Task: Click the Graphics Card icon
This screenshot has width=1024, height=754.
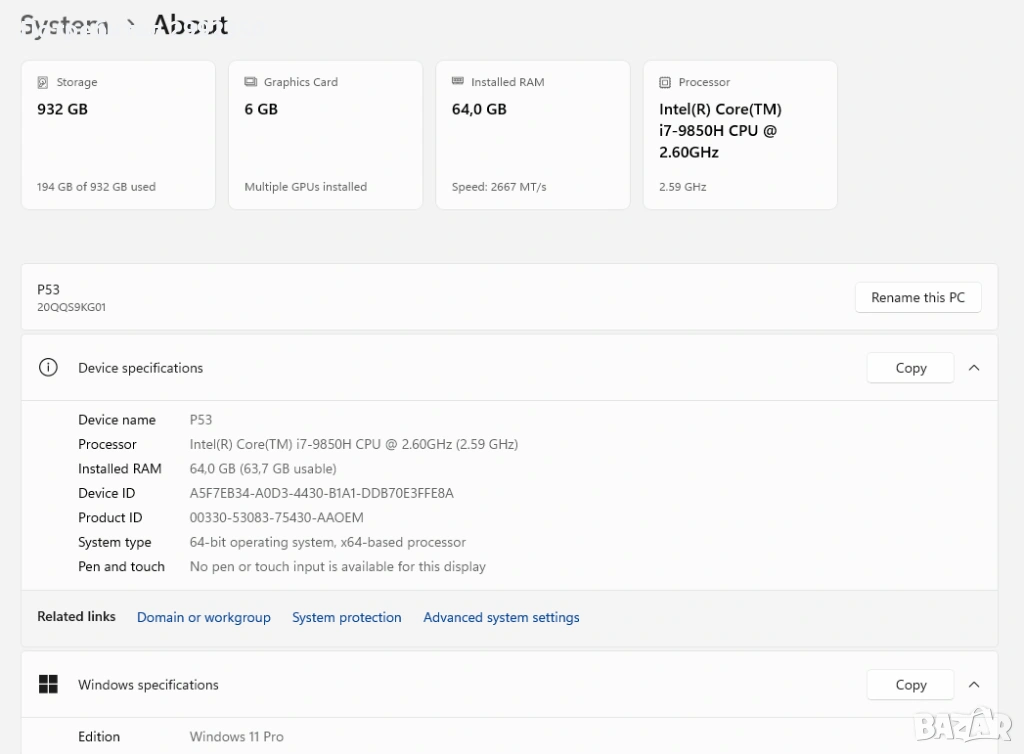Action: coord(250,82)
